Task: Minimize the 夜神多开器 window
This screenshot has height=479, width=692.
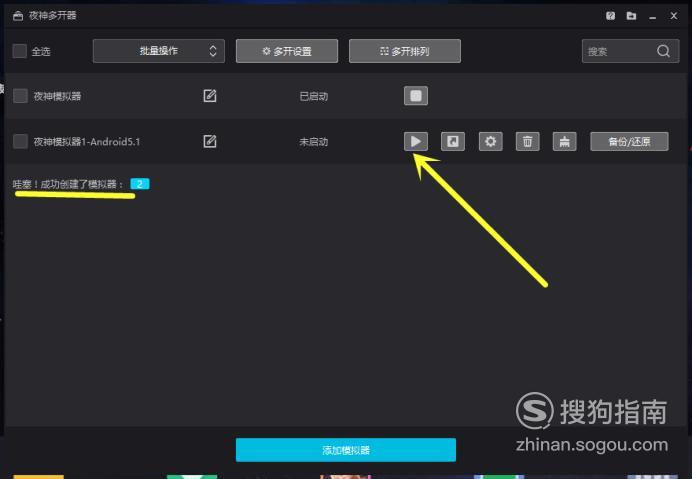Action: click(x=653, y=16)
